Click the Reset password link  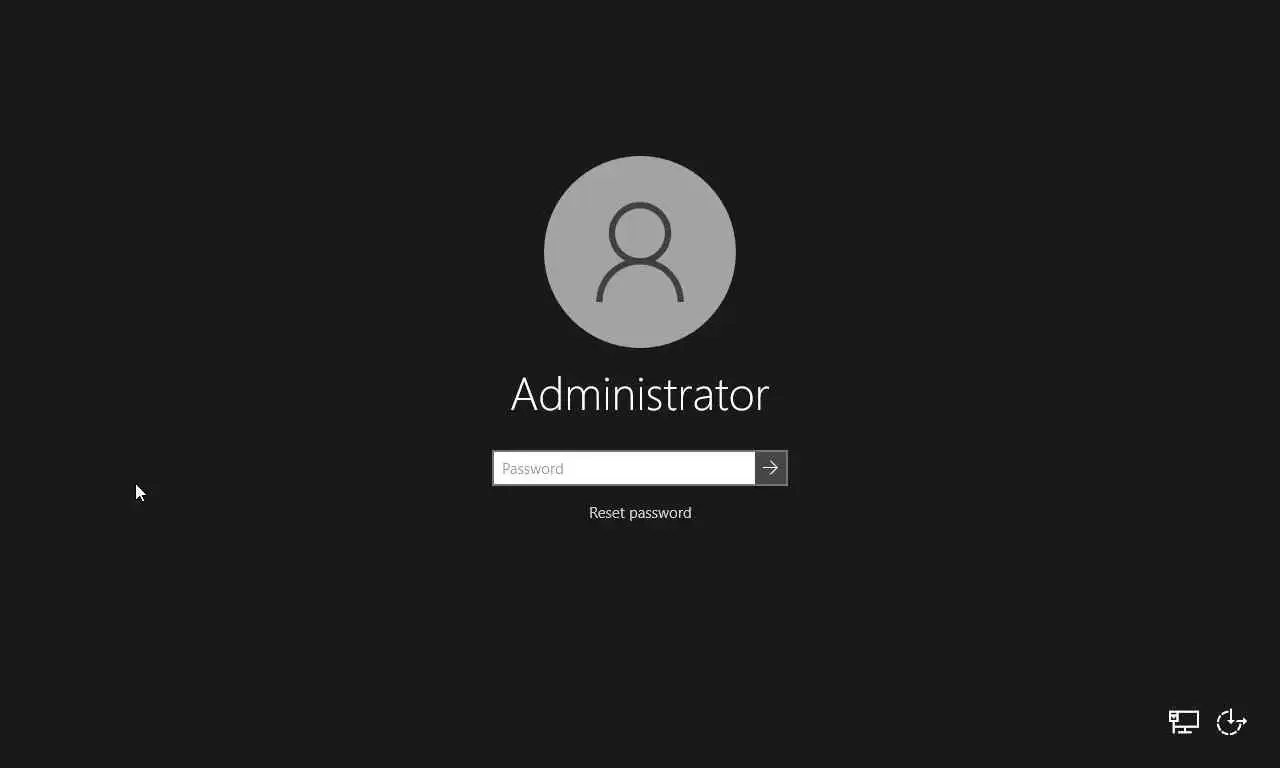640,512
